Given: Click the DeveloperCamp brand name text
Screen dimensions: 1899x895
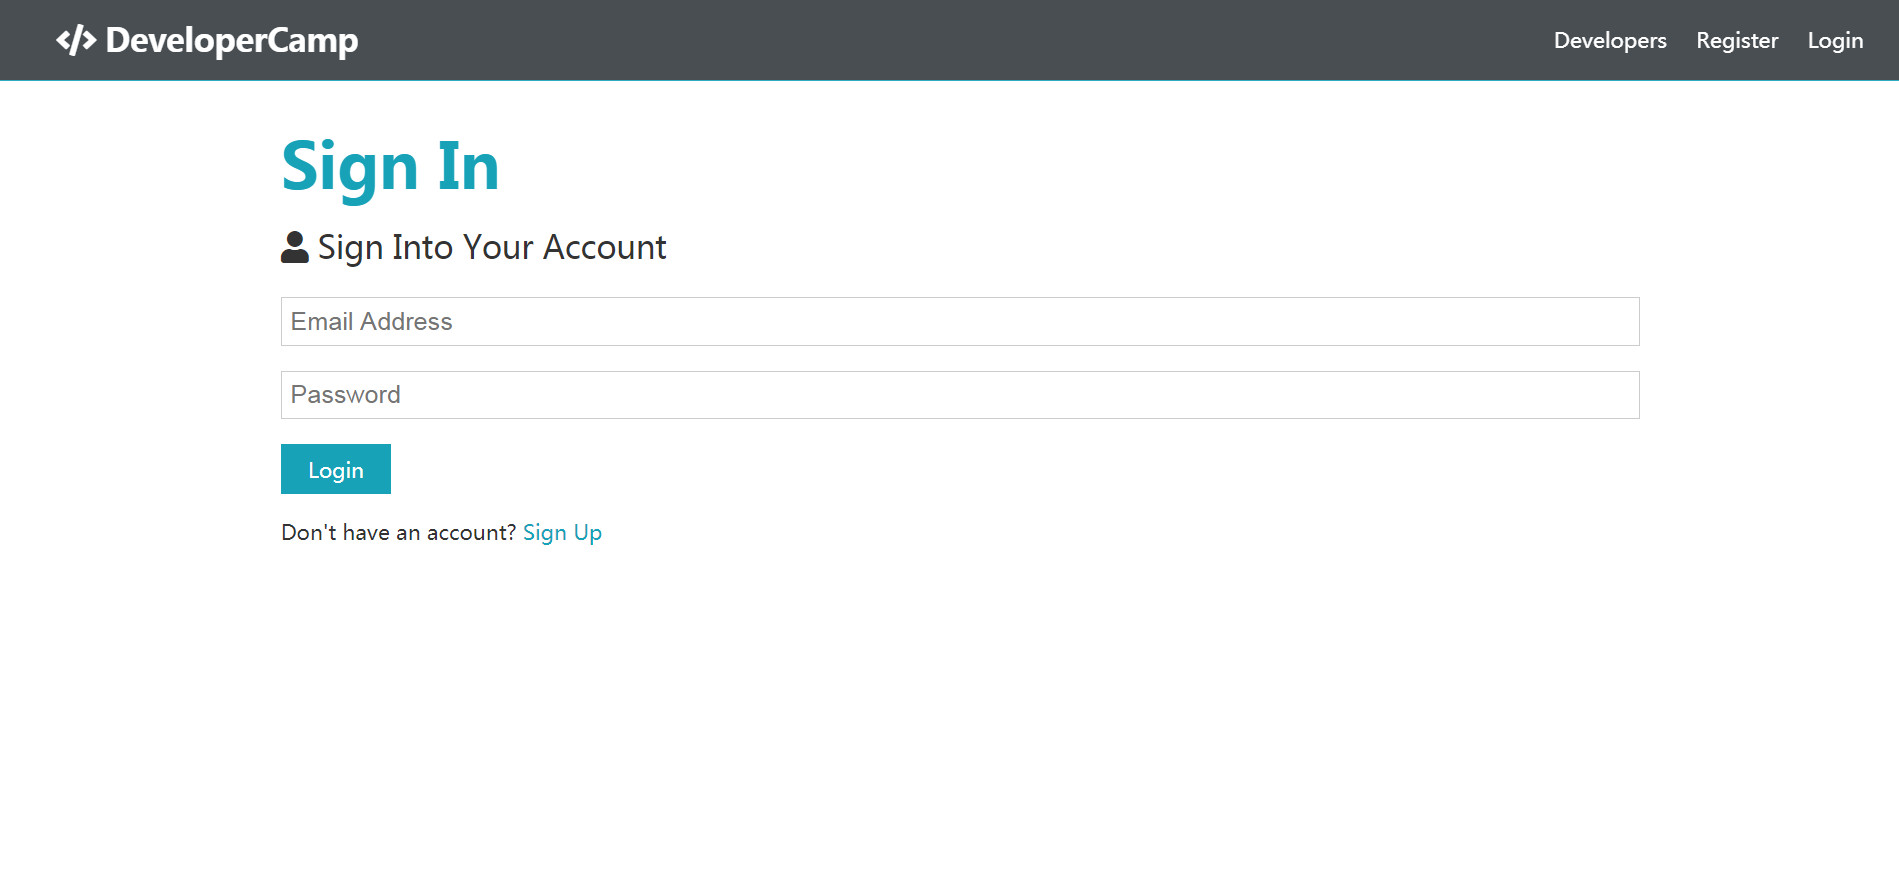Looking at the screenshot, I should pos(232,40).
